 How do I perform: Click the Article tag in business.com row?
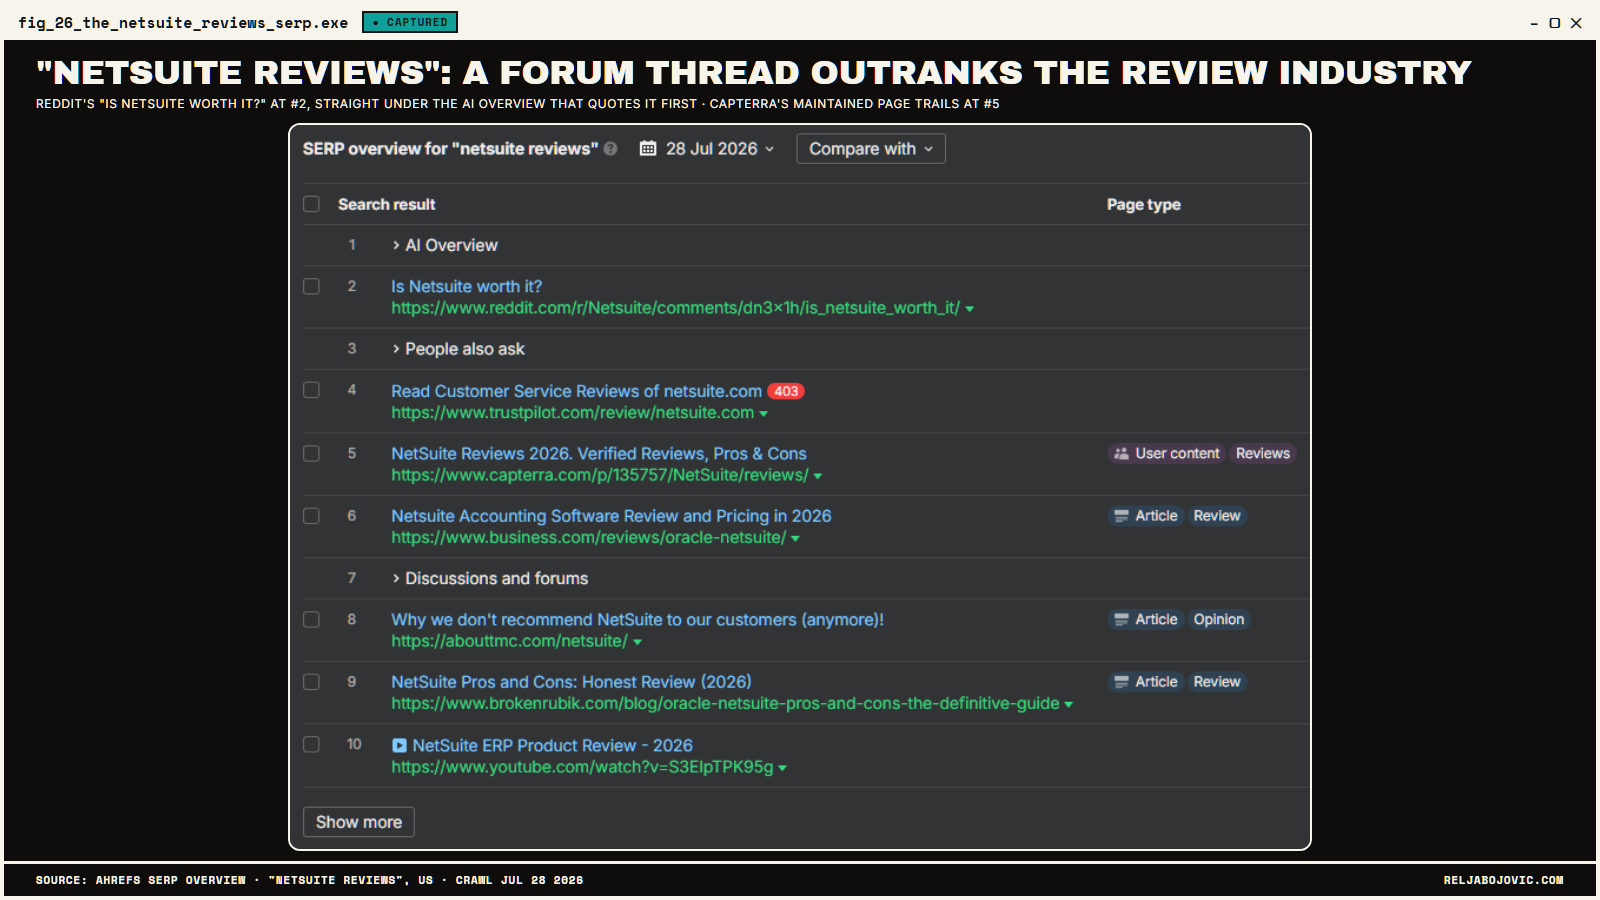(x=1146, y=516)
